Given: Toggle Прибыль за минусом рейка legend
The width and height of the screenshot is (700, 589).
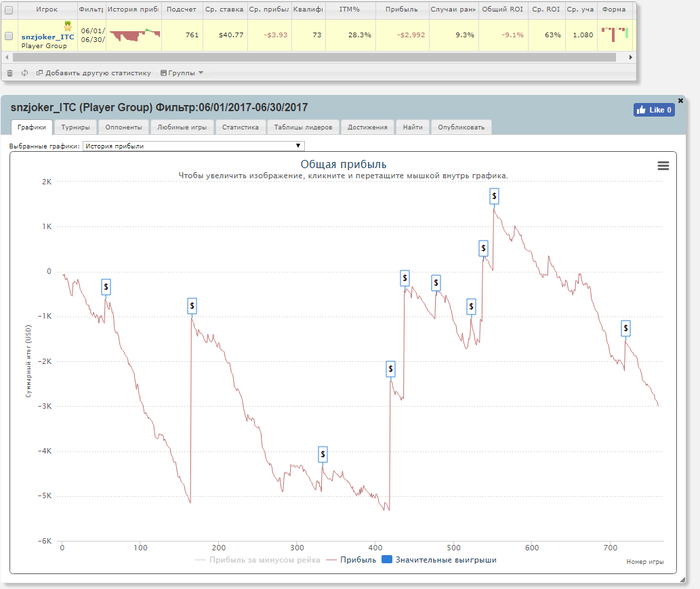Looking at the screenshot, I should [258, 560].
